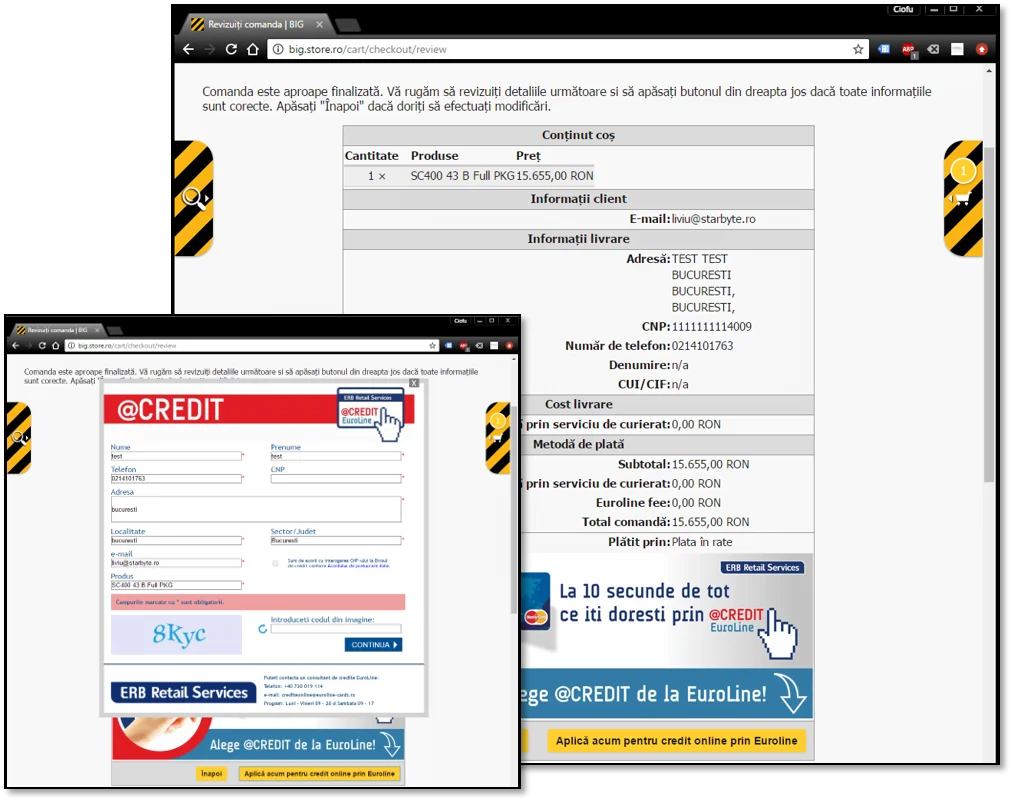Screen dimensions: 1013x802
Task: Click Ciofu profile button in large window
Action: 903,9
